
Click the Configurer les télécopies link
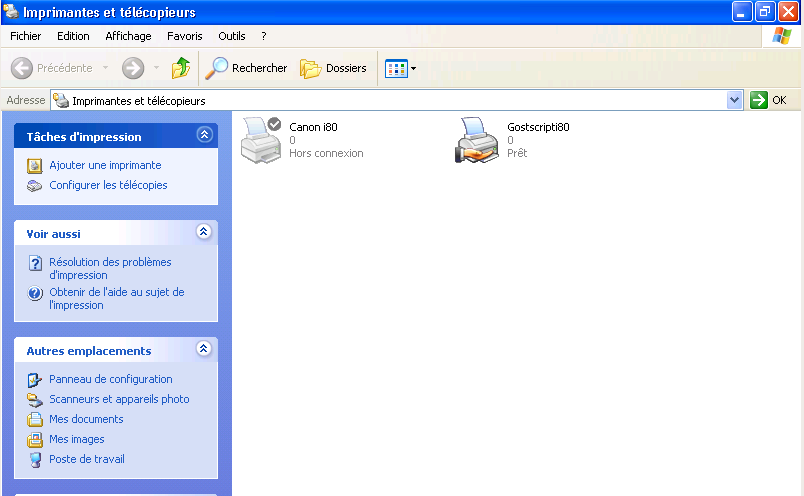click(108, 185)
